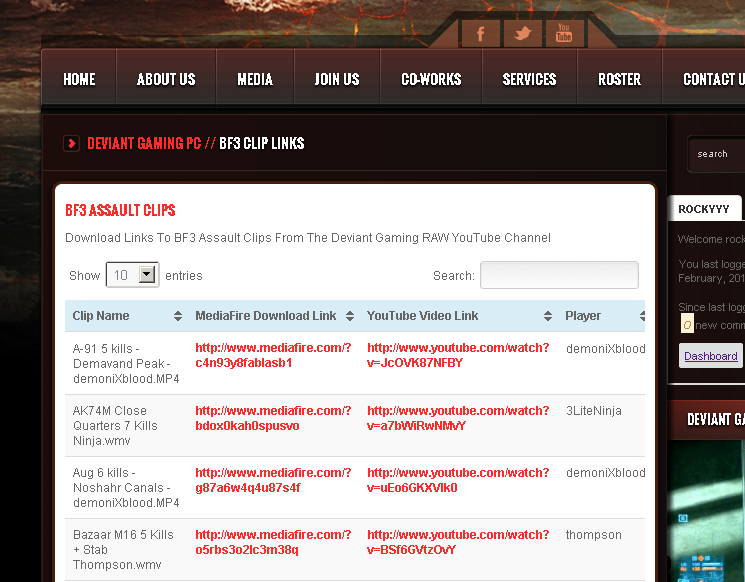745x582 pixels.
Task: Click demoniXblood in the A-91 row
Action: coord(605,349)
